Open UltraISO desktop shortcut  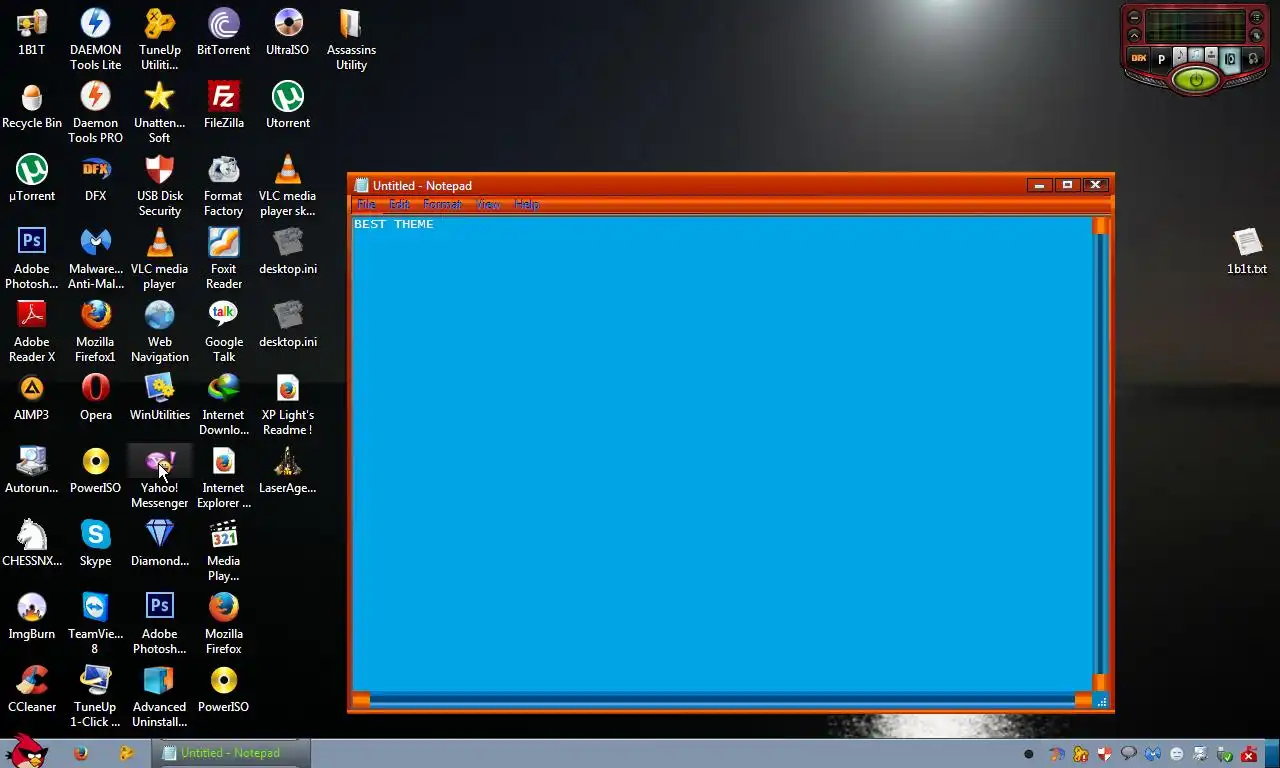tap(288, 32)
